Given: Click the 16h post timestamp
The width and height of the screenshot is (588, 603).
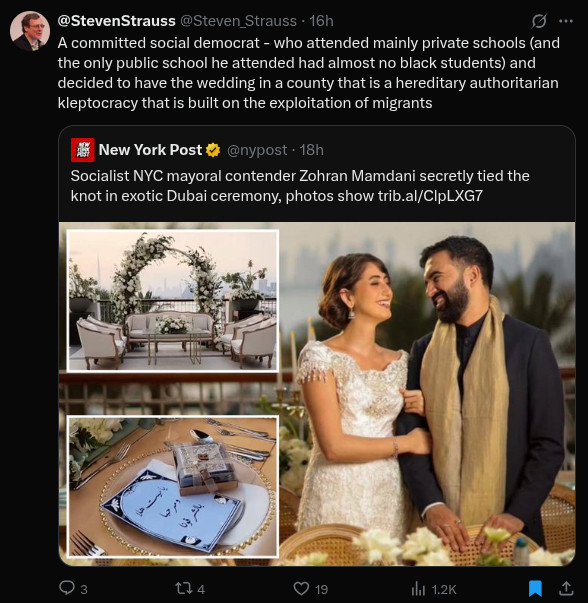Looking at the screenshot, I should (x=321, y=21).
